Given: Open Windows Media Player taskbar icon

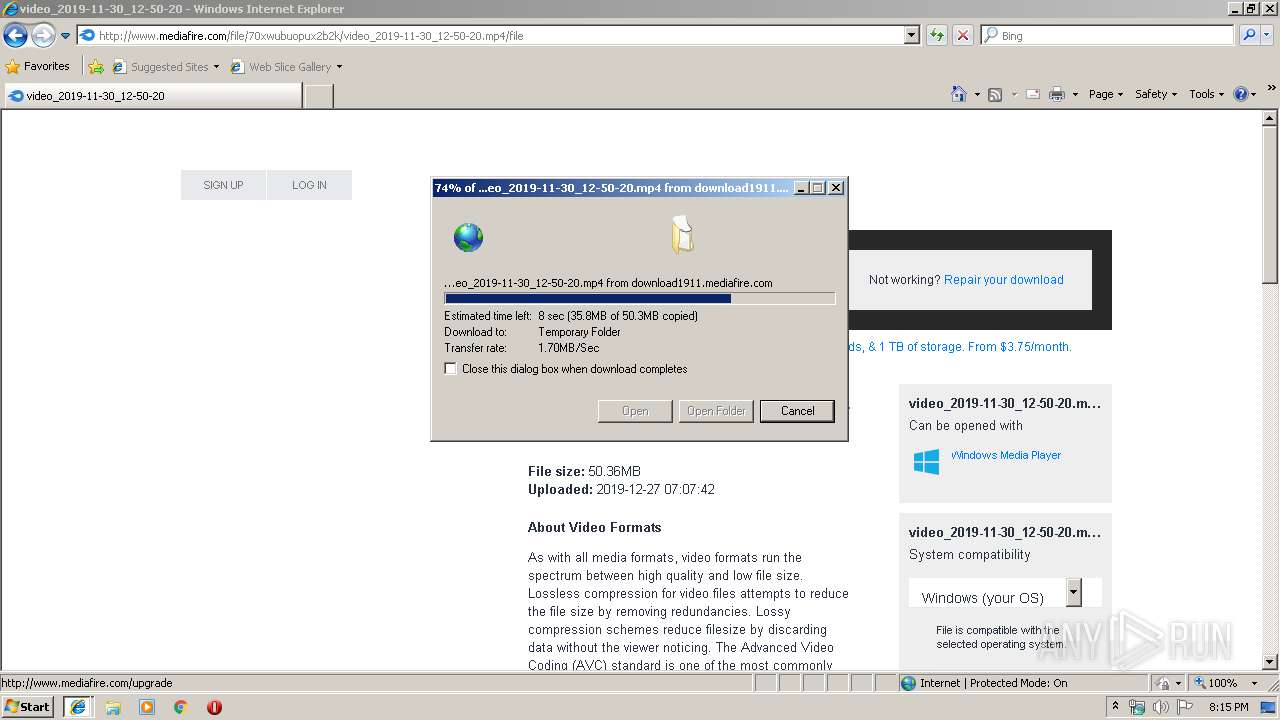Looking at the screenshot, I should tap(147, 707).
